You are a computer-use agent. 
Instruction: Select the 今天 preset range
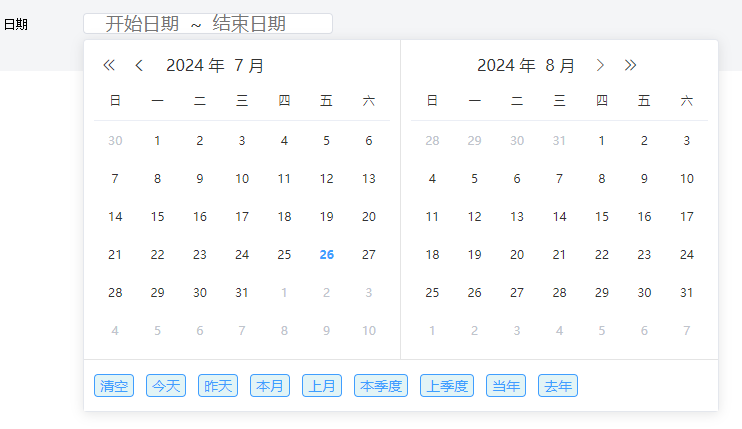pos(166,385)
